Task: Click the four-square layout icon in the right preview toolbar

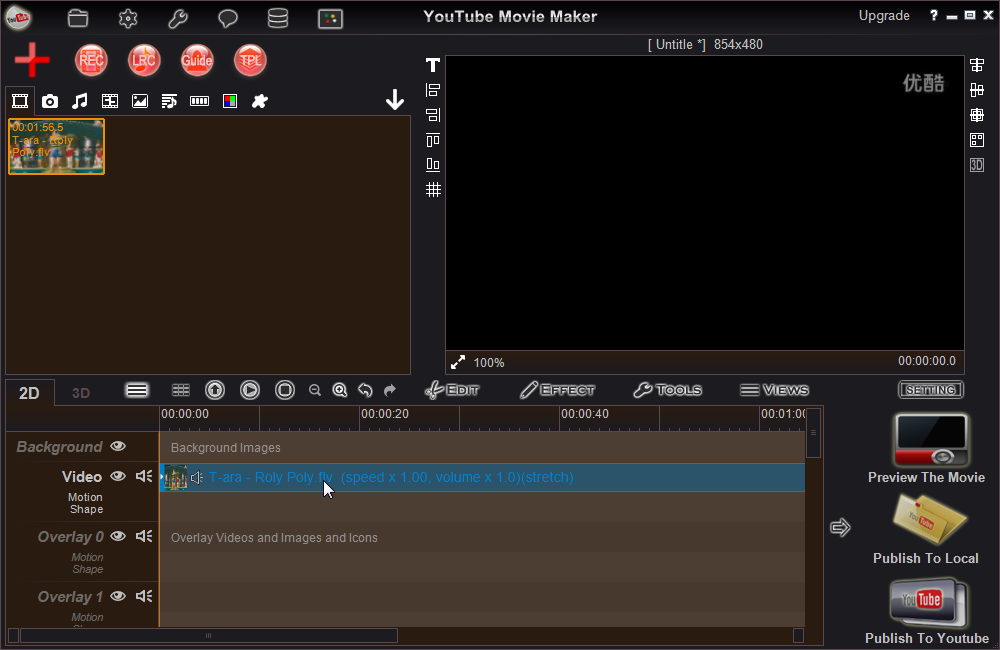Action: pos(976,140)
